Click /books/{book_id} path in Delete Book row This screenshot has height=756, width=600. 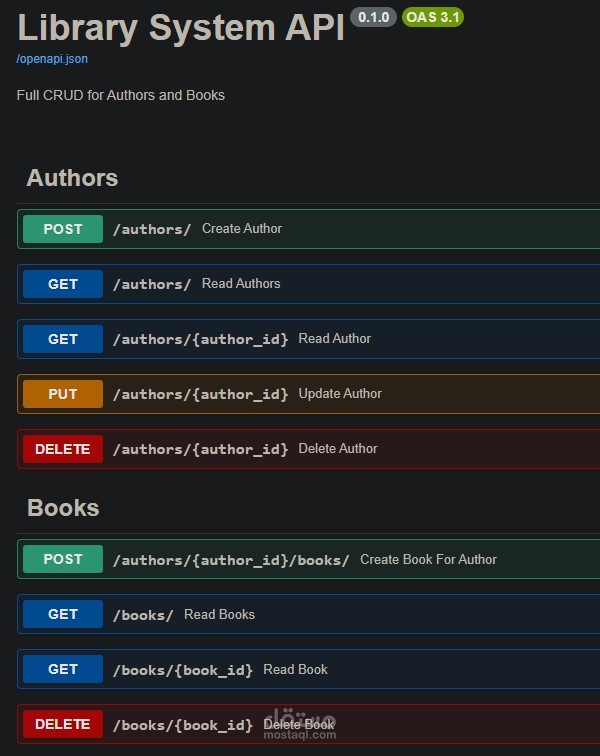click(183, 725)
